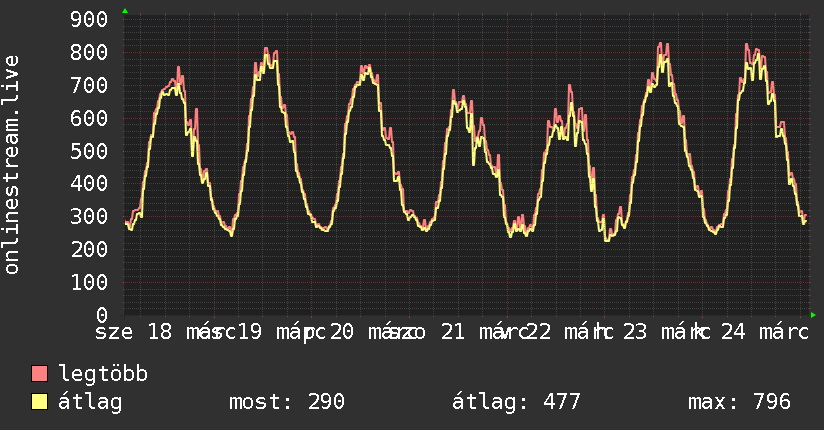
Task: Click the green arrow at y-axis top
Action: [x=125, y=11]
